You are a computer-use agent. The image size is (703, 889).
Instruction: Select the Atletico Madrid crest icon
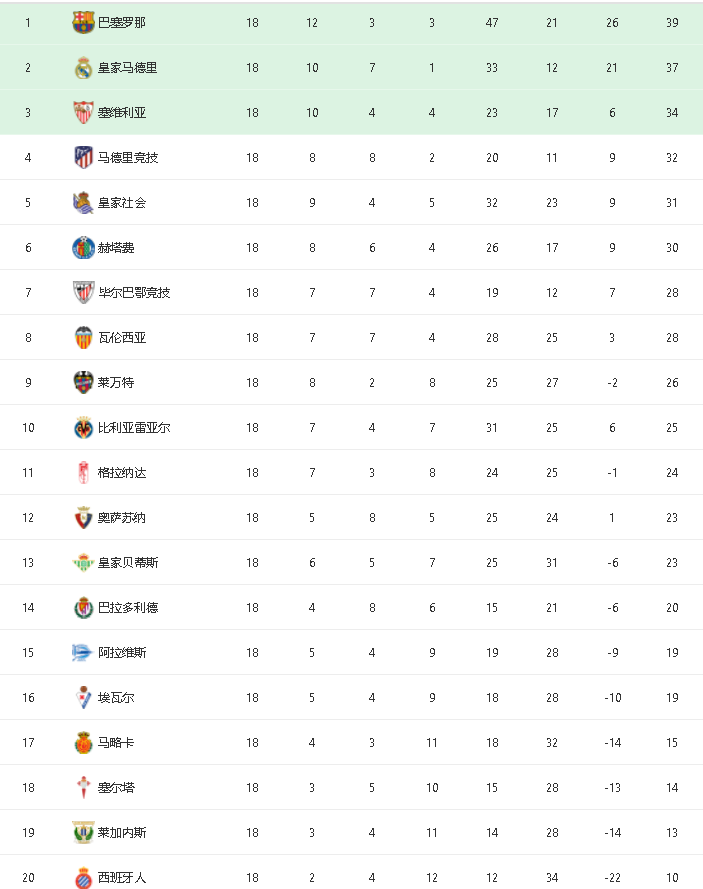(x=83, y=158)
